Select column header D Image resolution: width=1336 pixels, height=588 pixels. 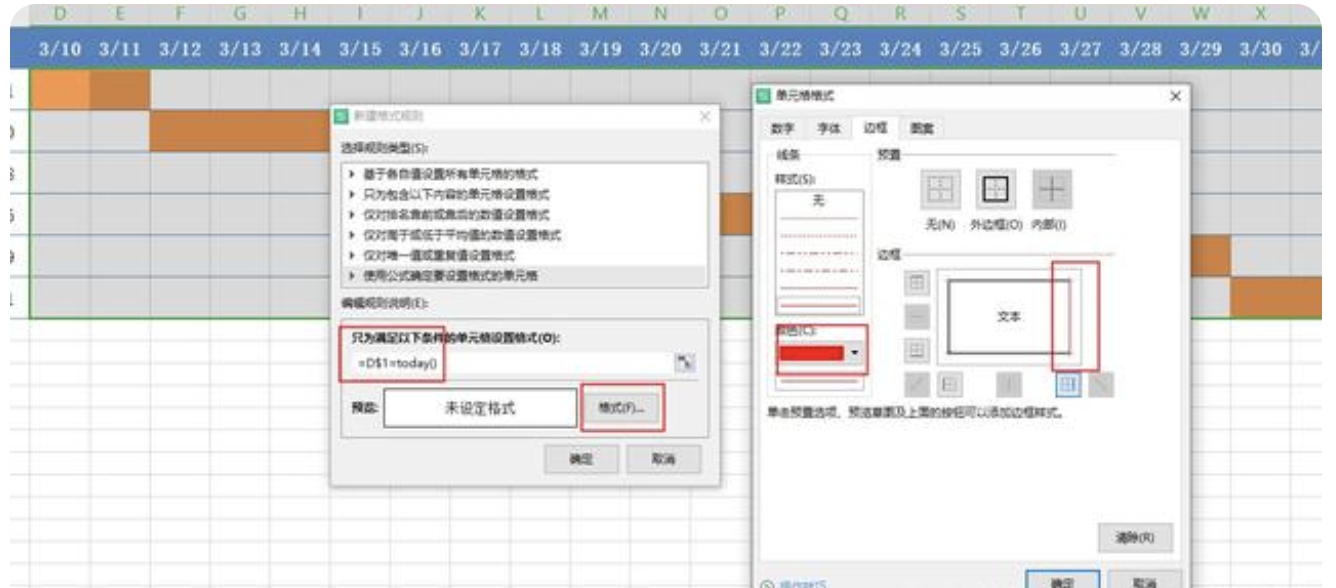[60, 14]
